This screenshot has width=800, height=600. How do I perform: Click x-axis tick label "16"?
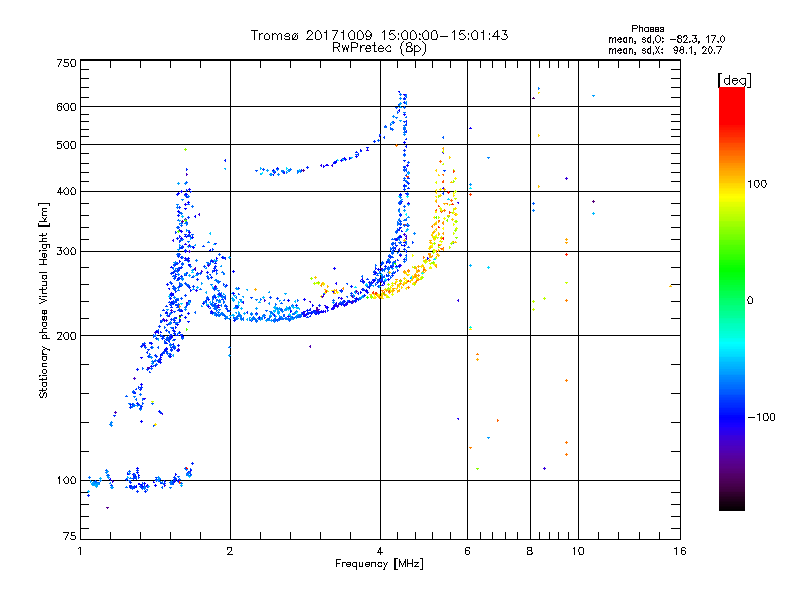[680, 551]
